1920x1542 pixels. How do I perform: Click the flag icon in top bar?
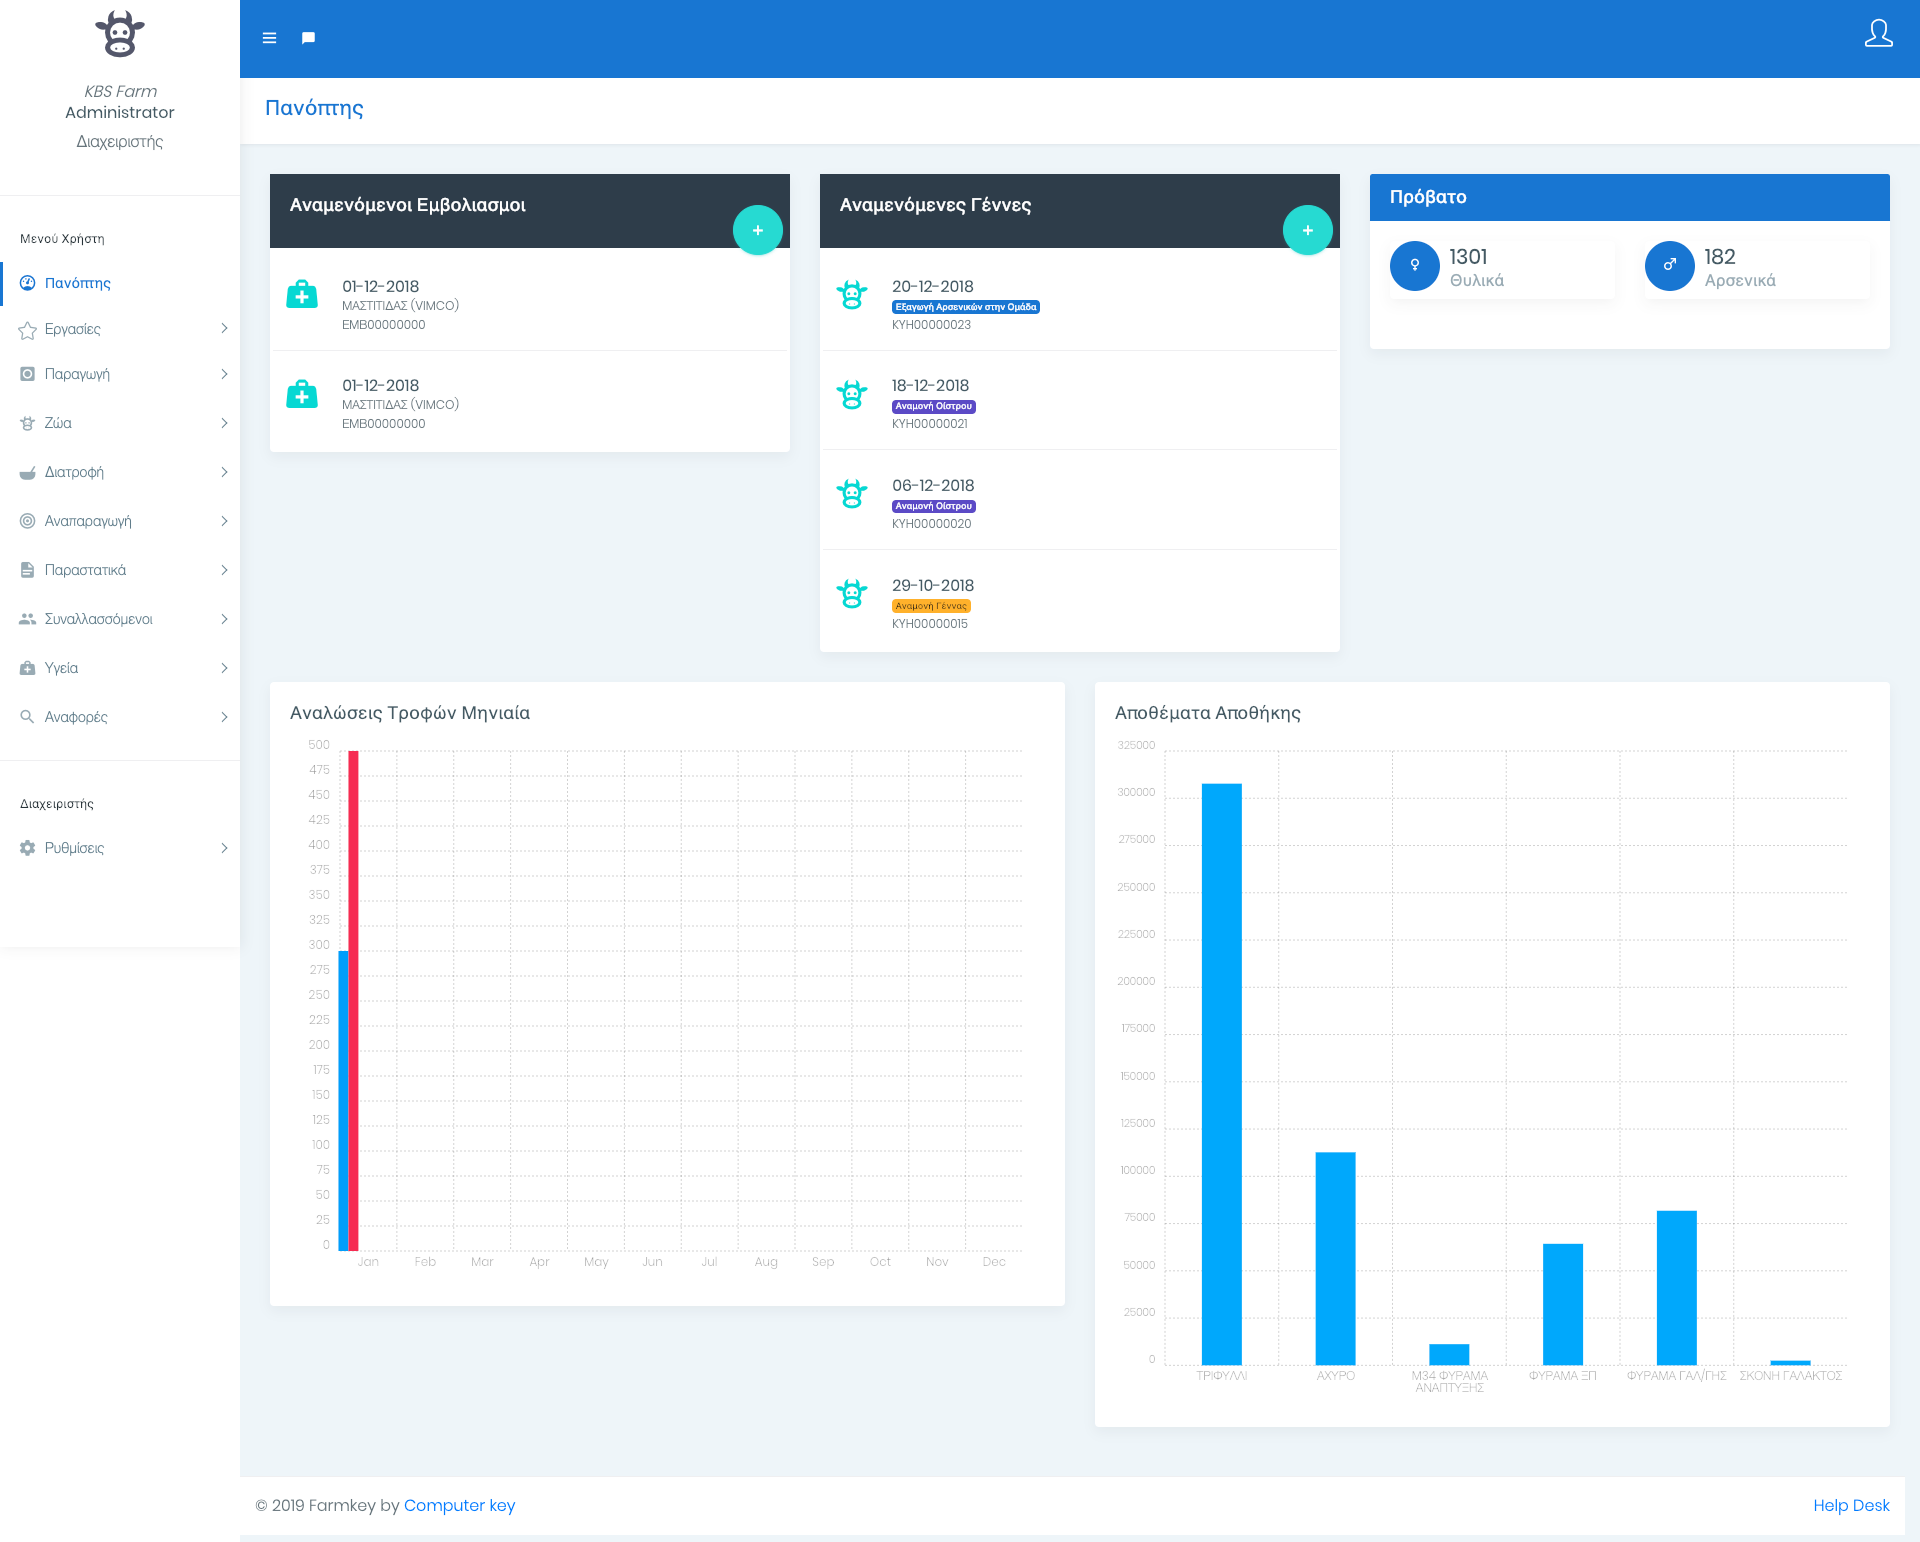coord(308,38)
